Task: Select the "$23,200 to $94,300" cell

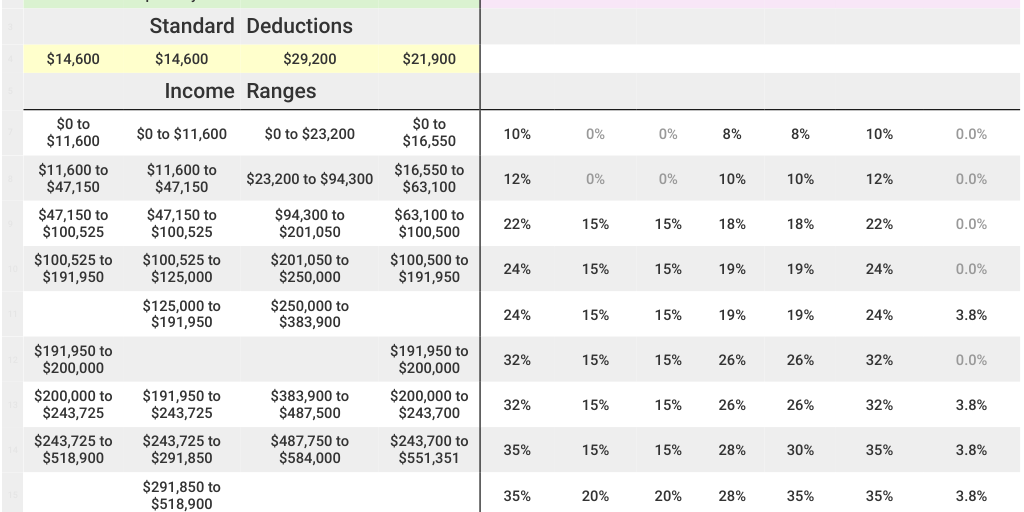Action: pos(310,179)
